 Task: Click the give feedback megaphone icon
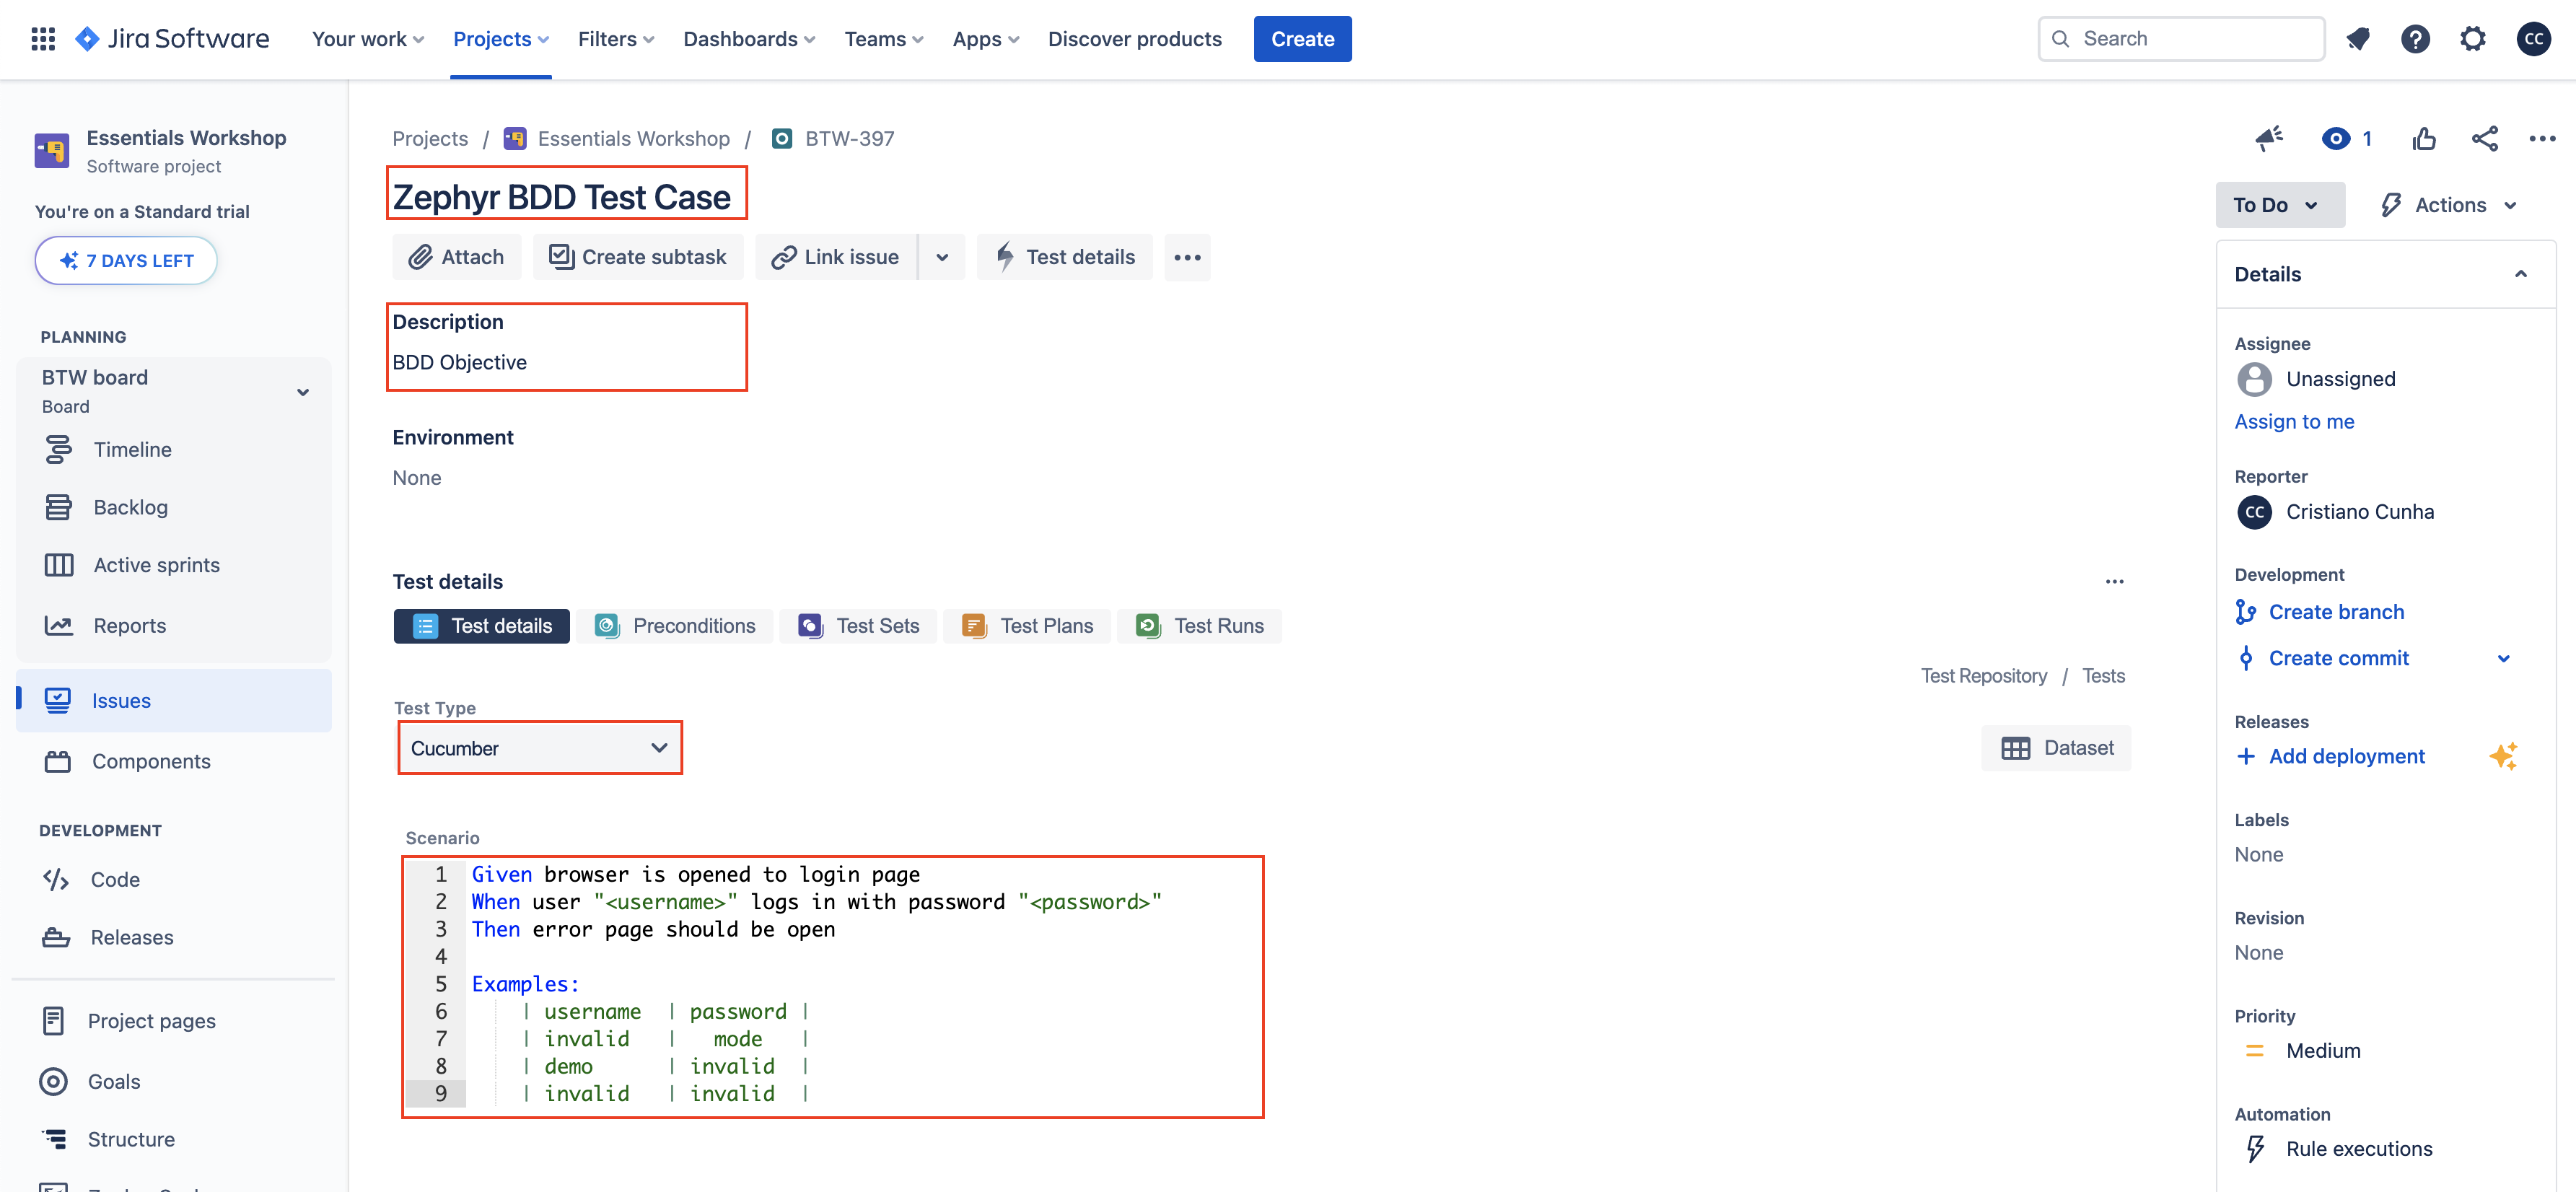[2269, 139]
